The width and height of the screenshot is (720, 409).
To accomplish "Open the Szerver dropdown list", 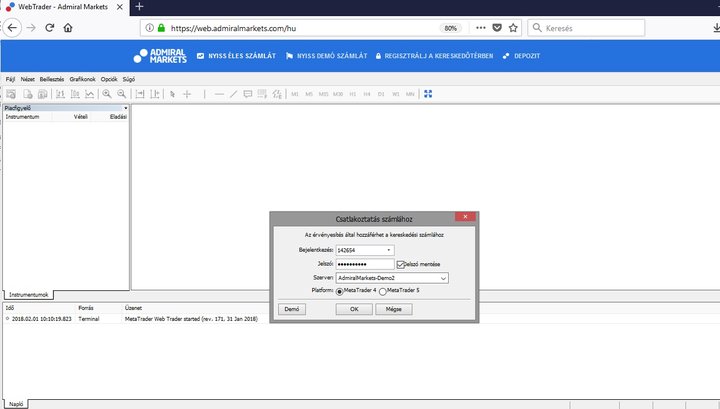I will (x=443, y=278).
